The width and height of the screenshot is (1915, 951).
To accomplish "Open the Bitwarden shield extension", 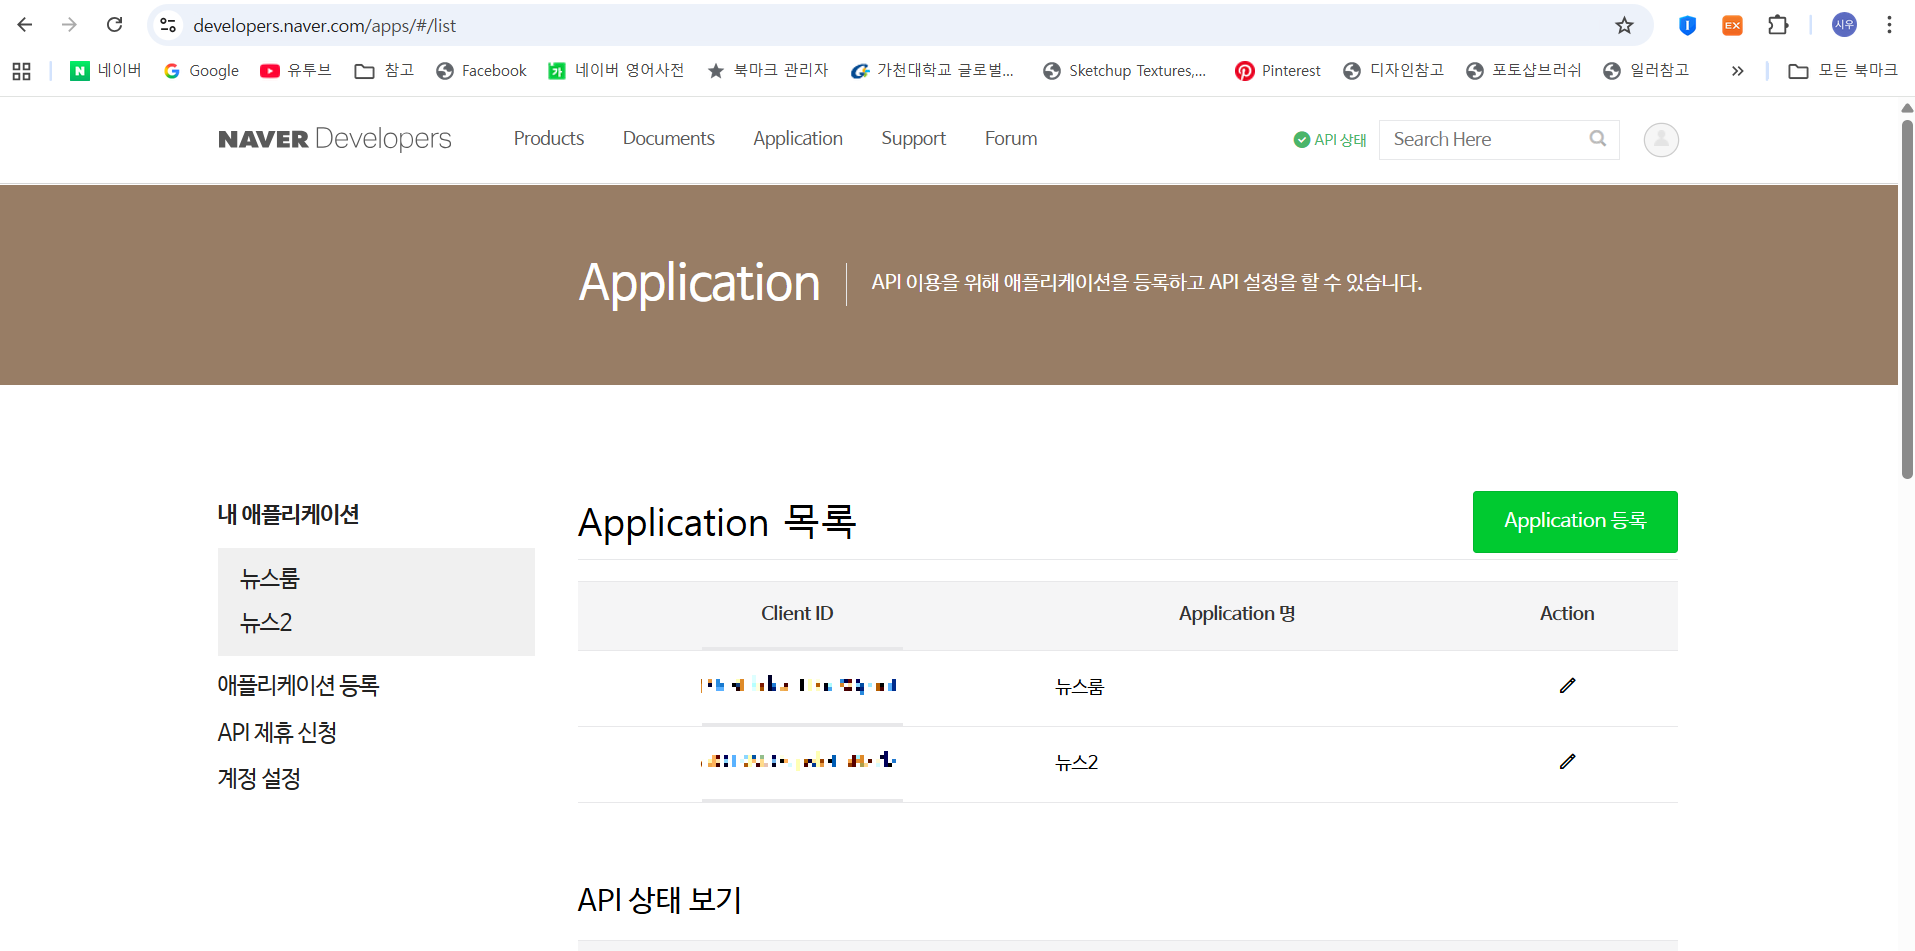I will click(1687, 25).
